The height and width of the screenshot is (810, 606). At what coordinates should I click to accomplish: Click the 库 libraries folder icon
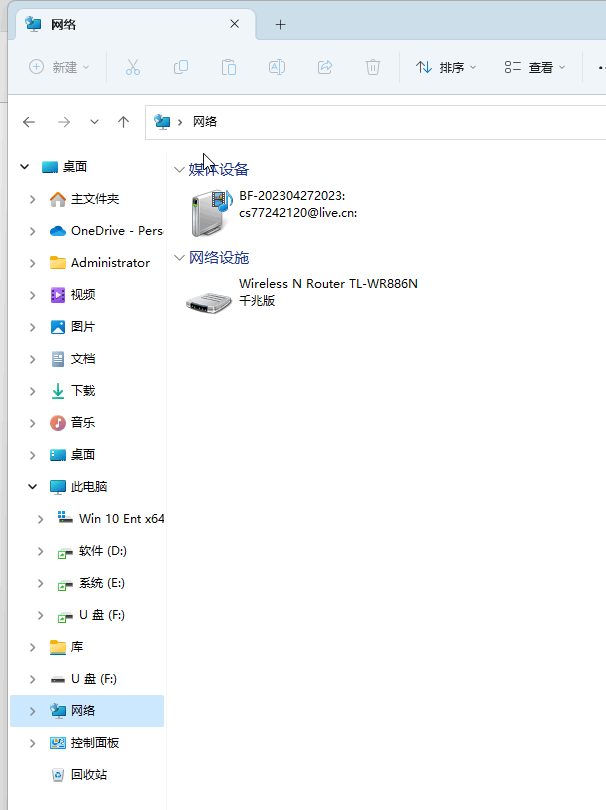(58, 647)
